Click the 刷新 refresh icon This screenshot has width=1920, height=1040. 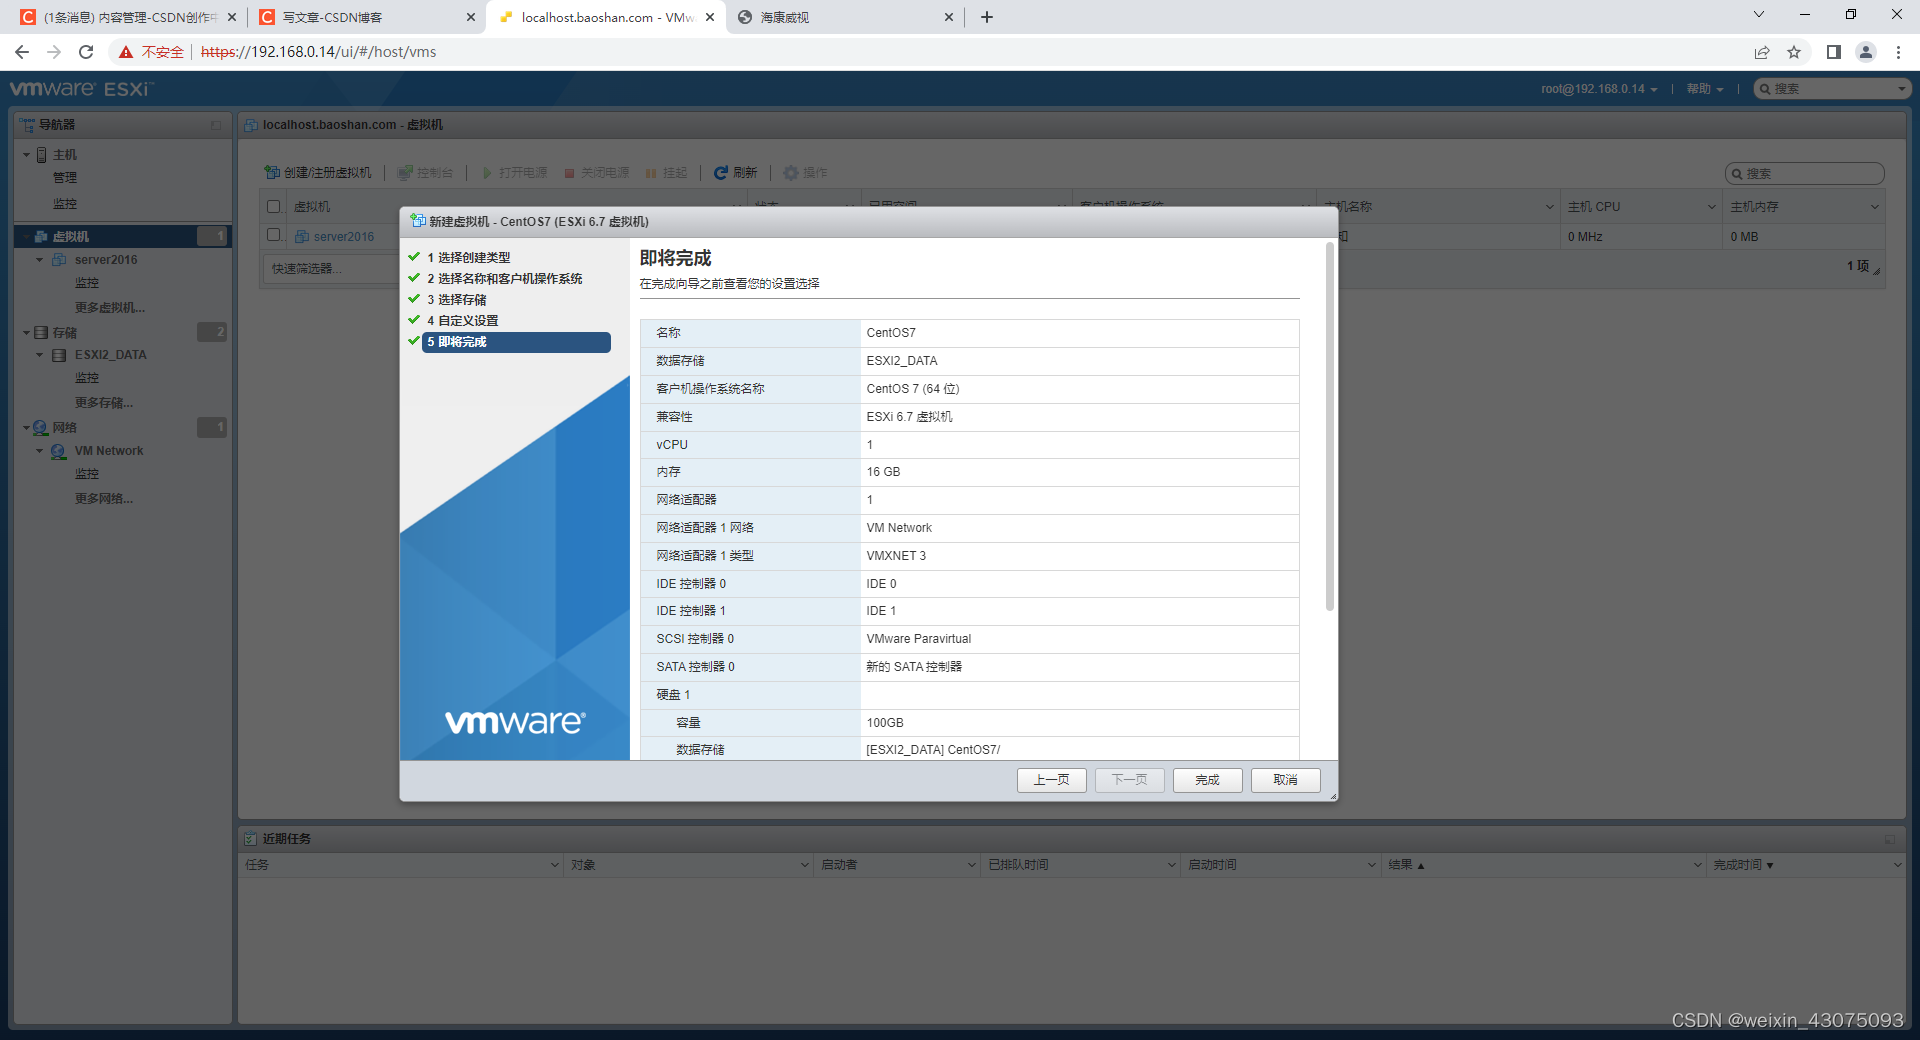click(x=720, y=173)
